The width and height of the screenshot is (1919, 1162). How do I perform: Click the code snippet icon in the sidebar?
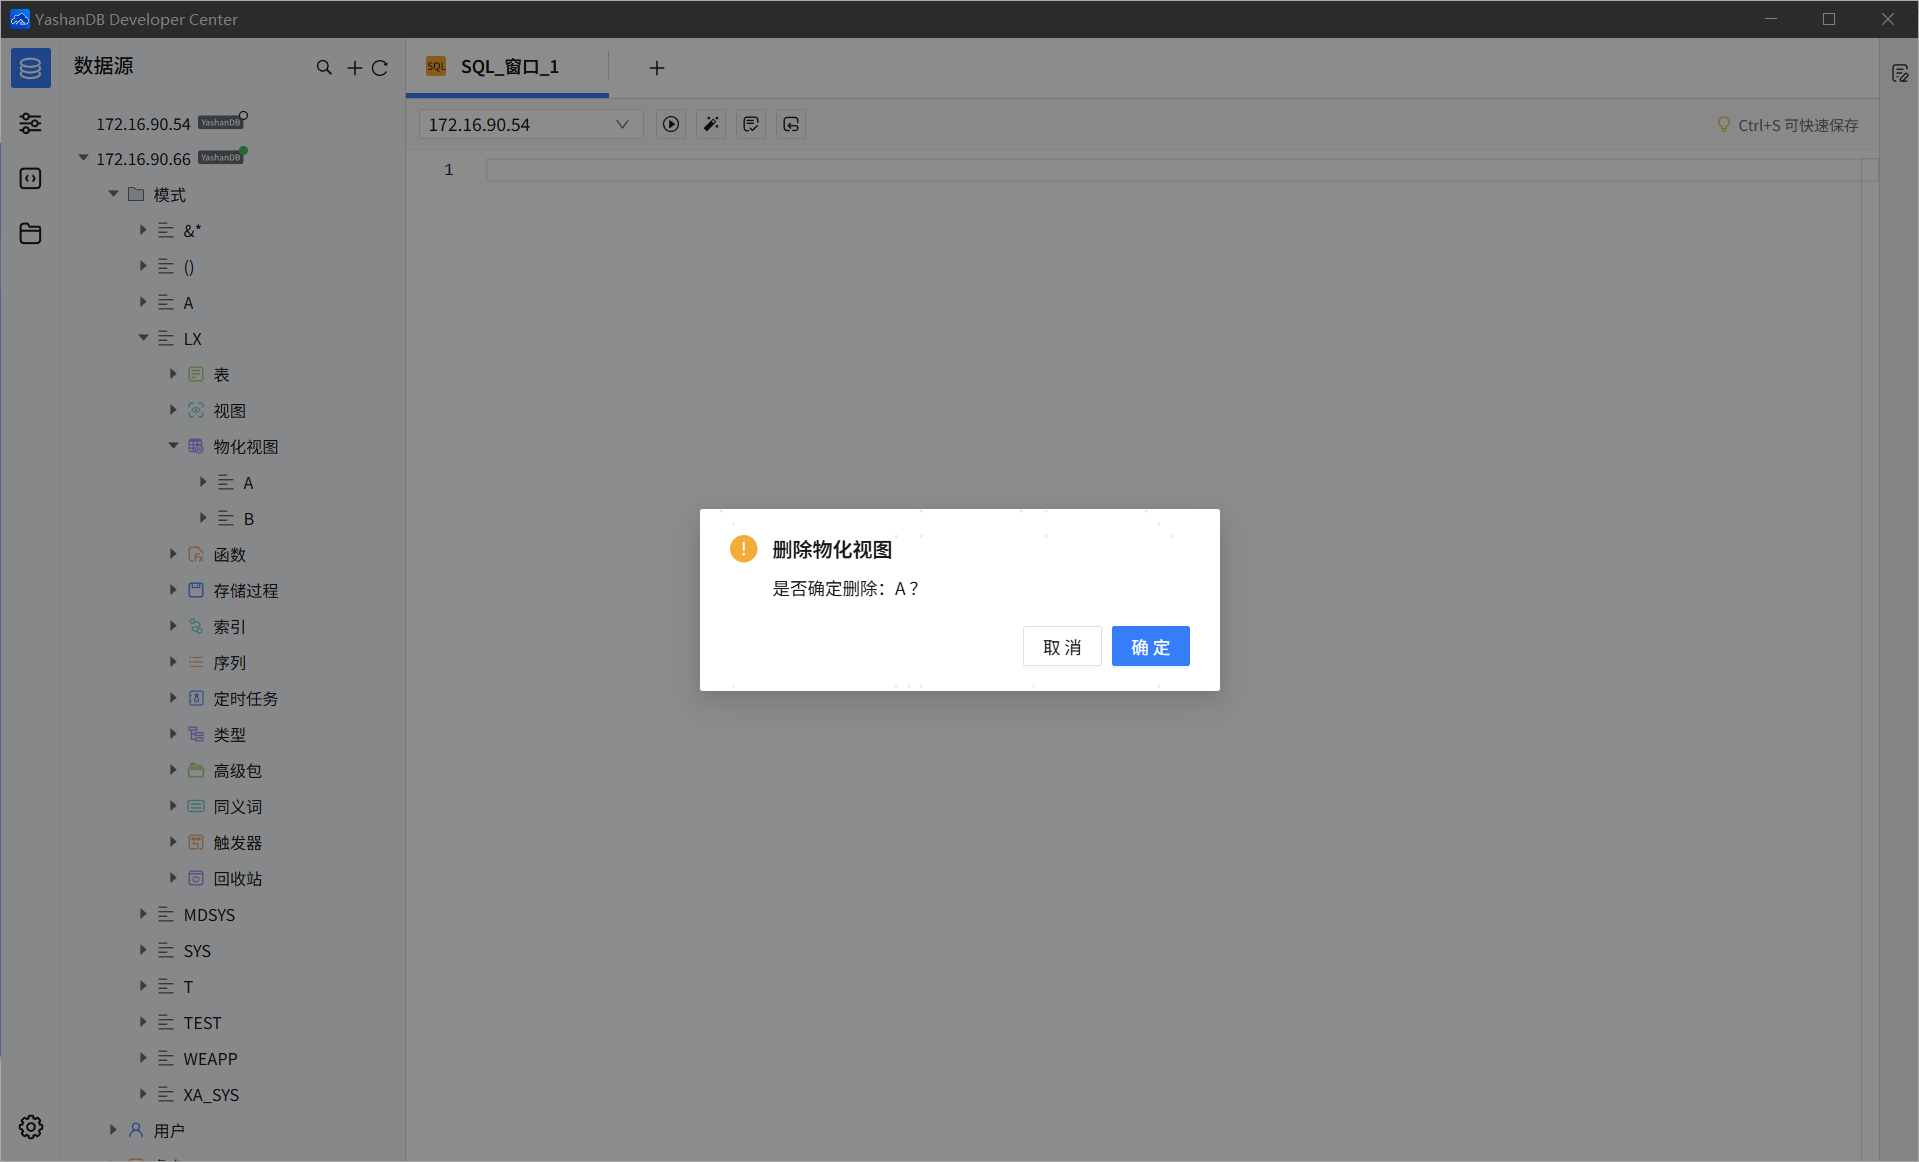click(31, 179)
